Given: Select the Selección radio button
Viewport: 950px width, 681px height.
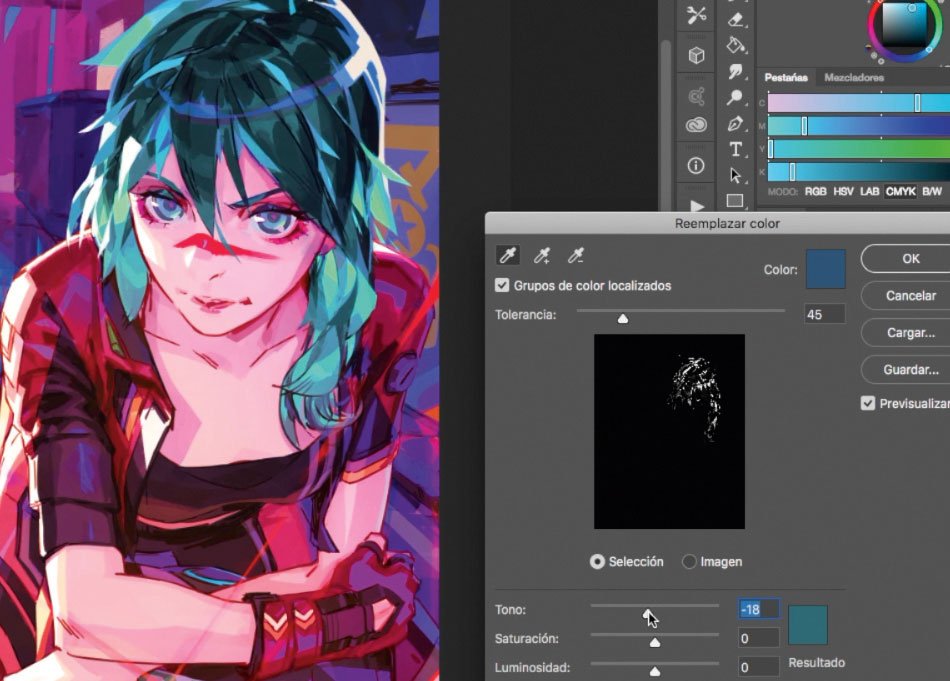Looking at the screenshot, I should tap(597, 562).
